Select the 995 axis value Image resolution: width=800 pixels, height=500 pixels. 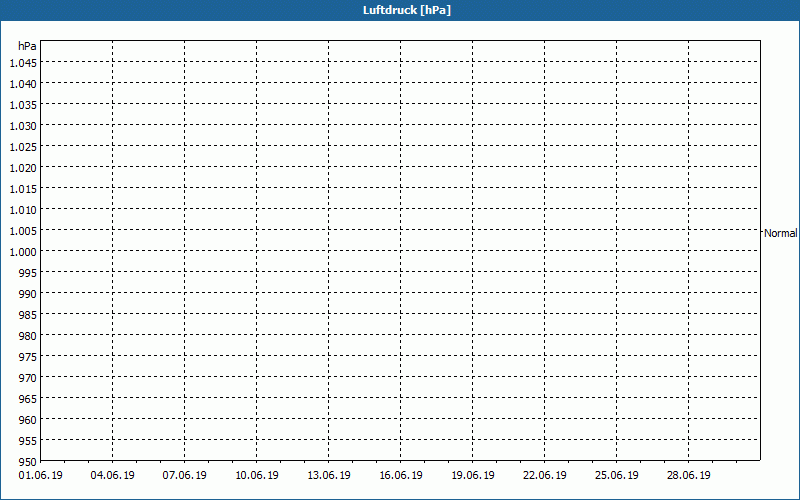click(29, 273)
